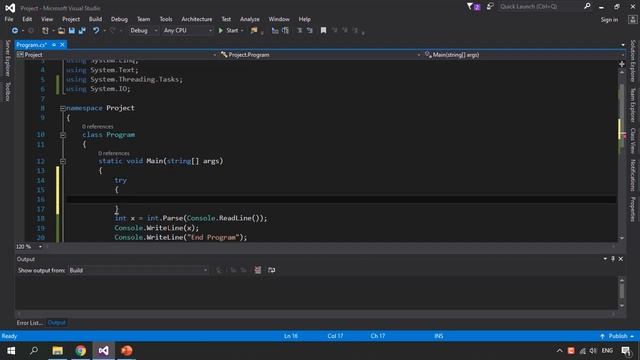Click the Find in Files toolbar icon
The width and height of the screenshot is (640, 360).
(254, 31)
